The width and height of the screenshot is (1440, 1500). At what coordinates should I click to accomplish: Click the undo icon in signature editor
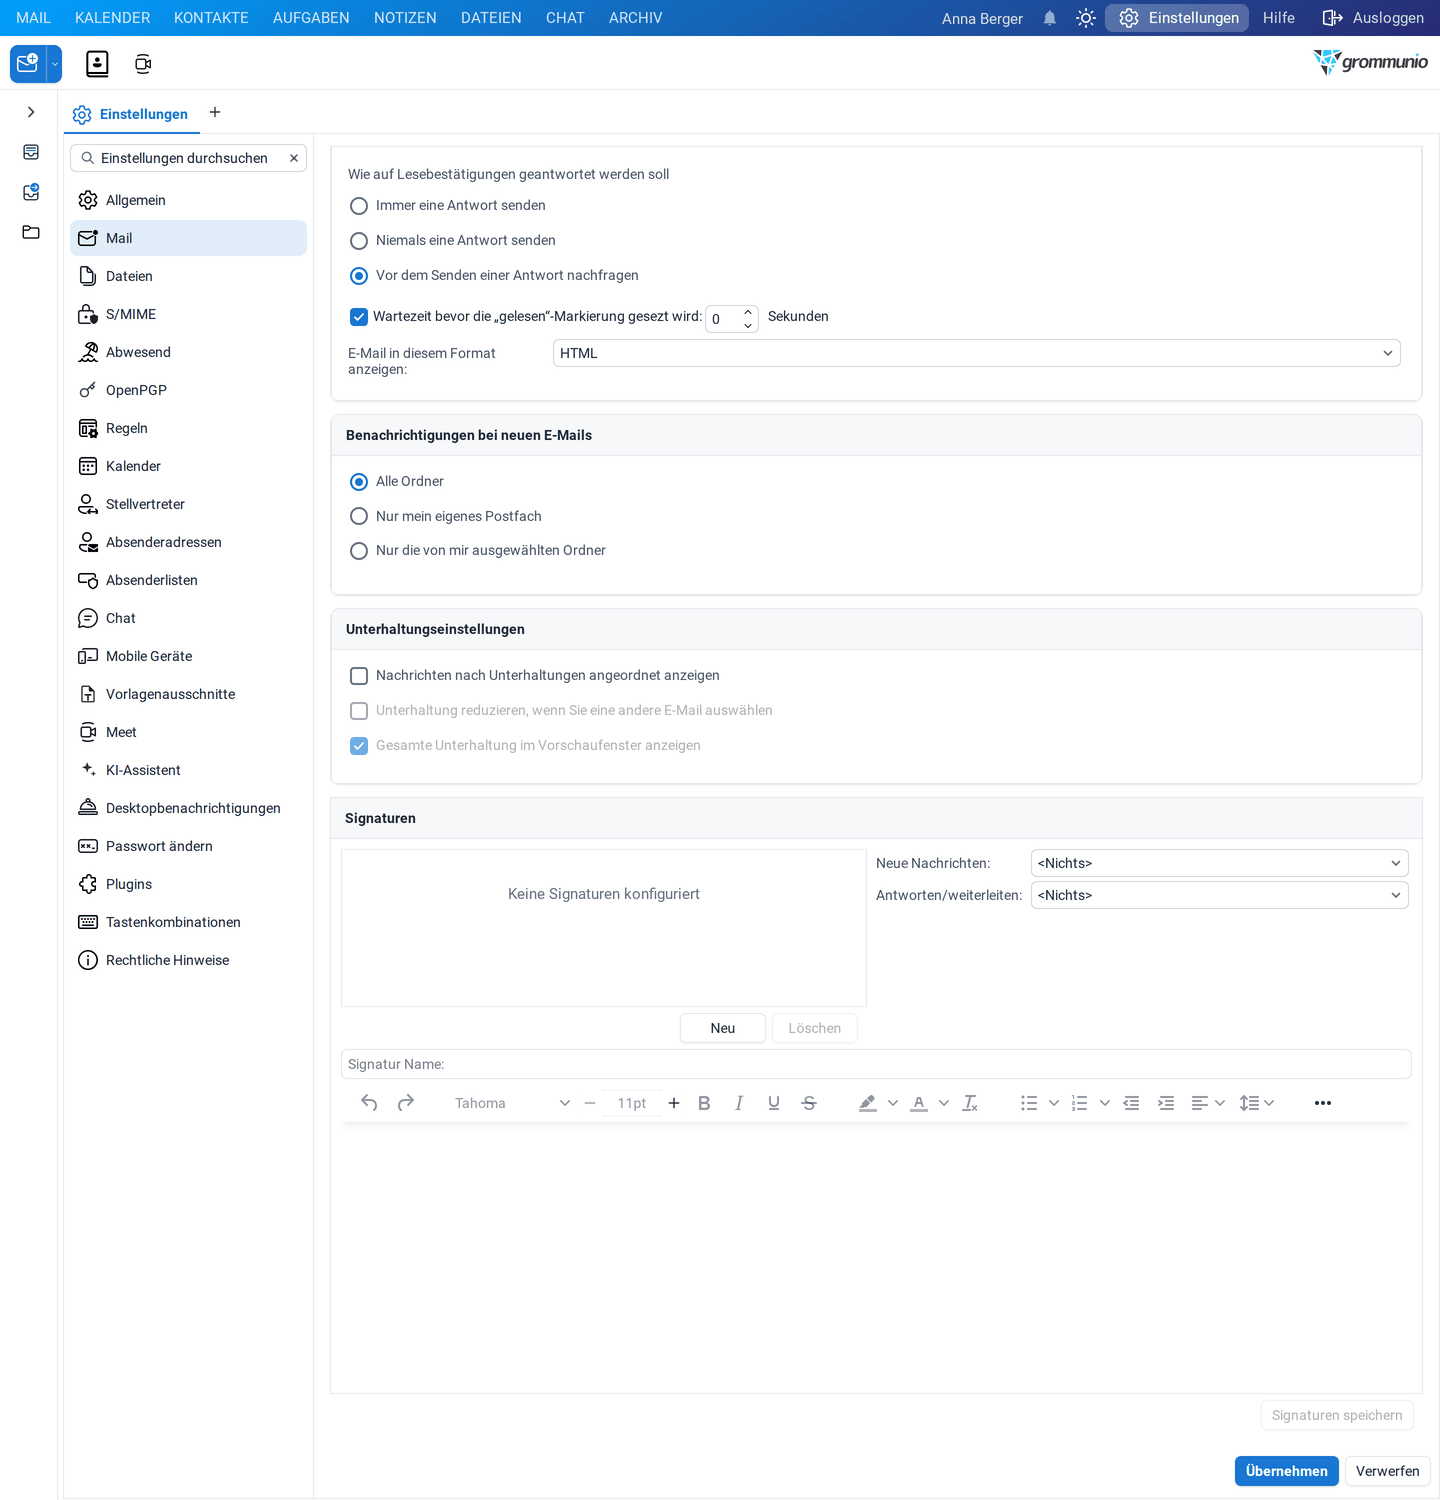click(369, 1103)
